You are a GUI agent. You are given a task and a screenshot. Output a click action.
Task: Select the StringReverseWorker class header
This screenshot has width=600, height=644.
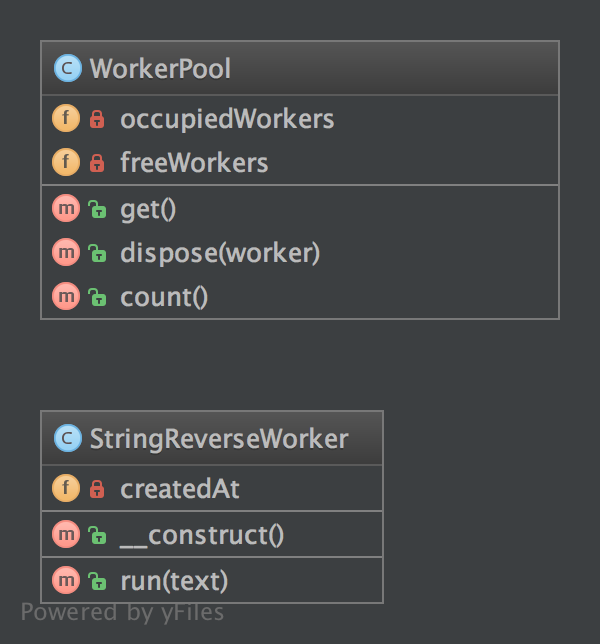click(218, 439)
